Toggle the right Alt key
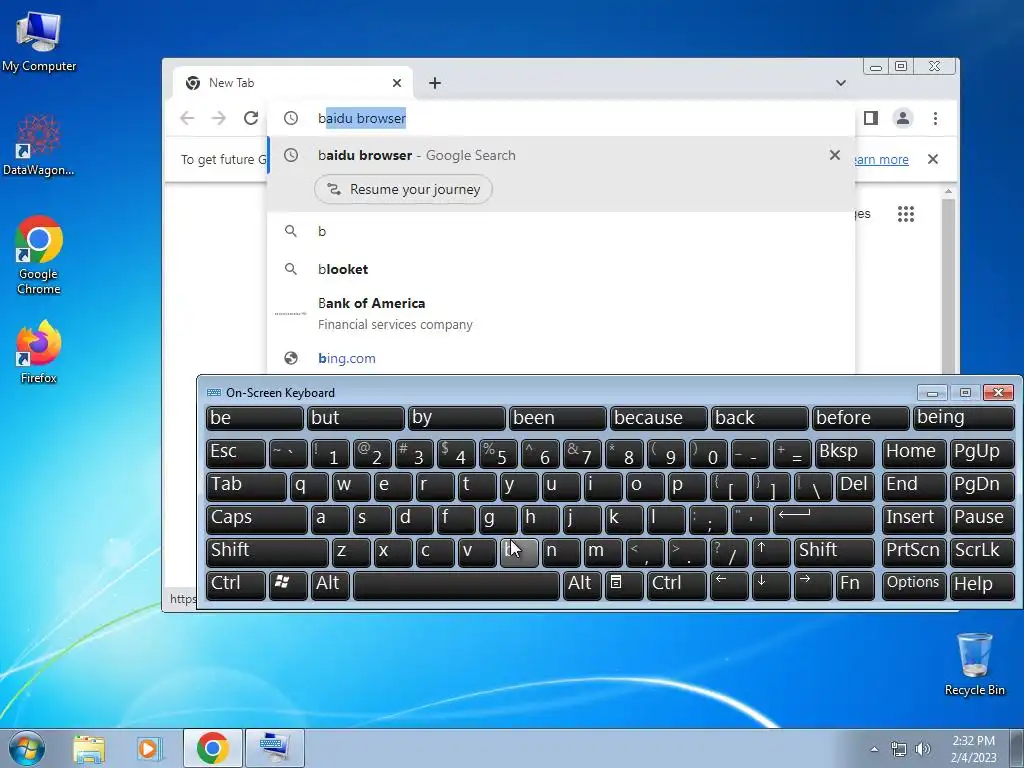The width and height of the screenshot is (1024, 768). coord(582,584)
